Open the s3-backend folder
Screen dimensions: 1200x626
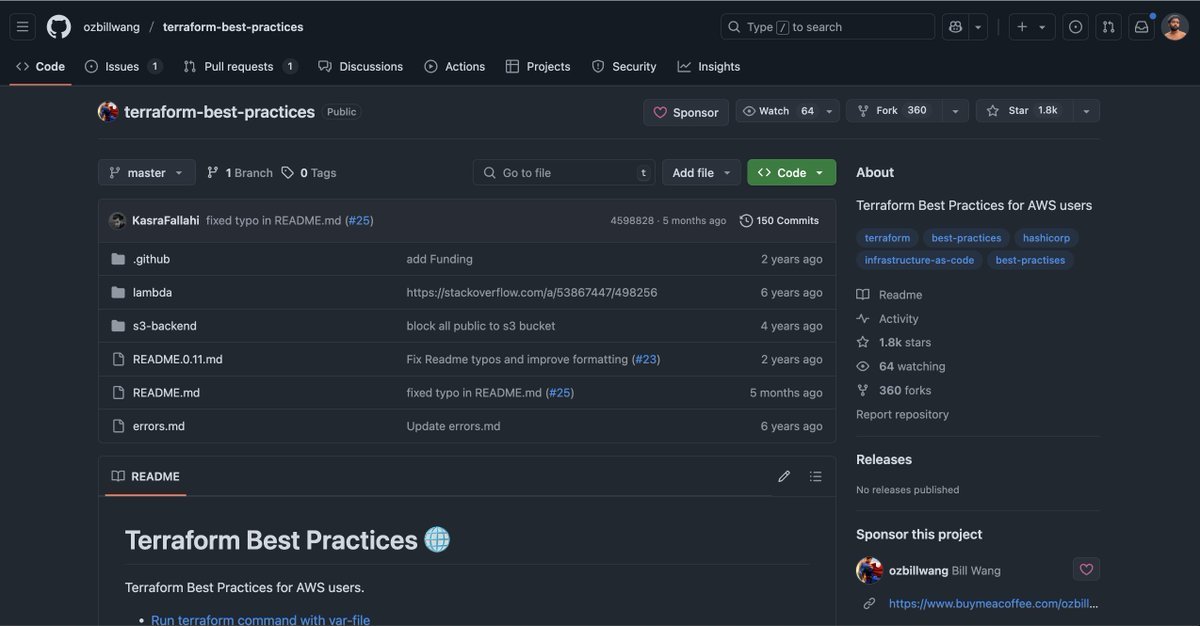point(165,326)
